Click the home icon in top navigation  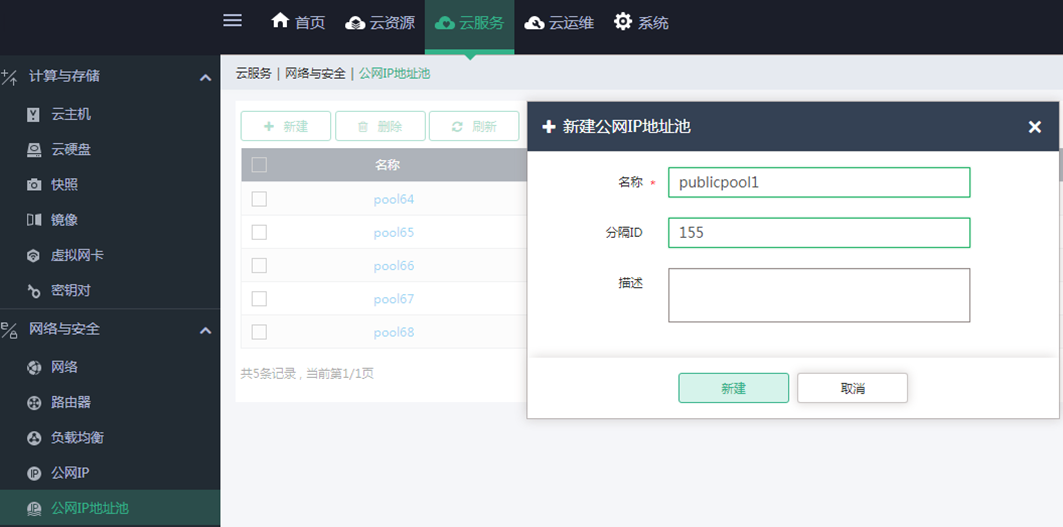coord(280,21)
